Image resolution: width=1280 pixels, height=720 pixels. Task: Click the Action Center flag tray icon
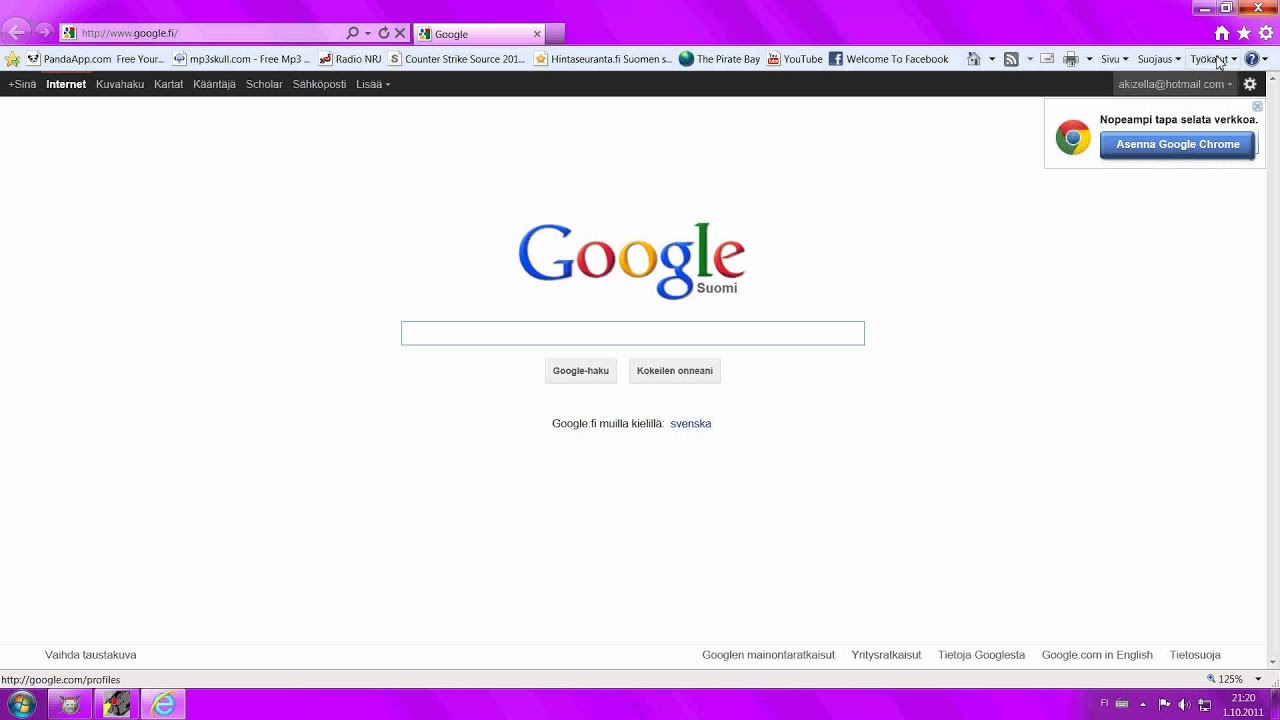click(1164, 704)
